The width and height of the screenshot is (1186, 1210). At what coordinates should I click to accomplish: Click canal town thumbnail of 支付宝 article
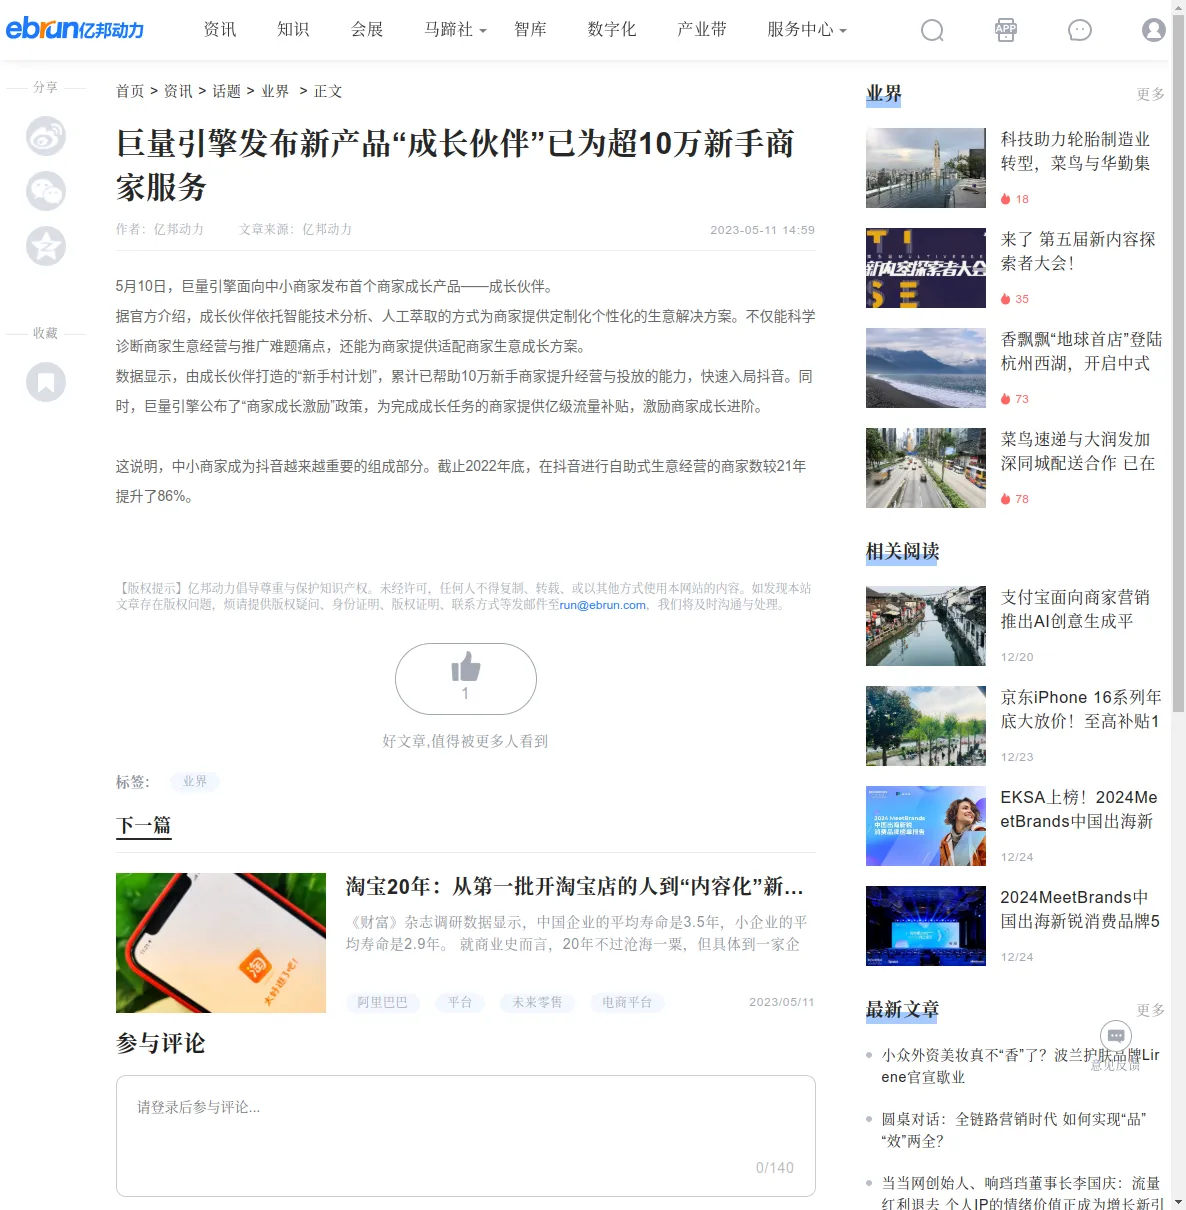pyautogui.click(x=926, y=626)
